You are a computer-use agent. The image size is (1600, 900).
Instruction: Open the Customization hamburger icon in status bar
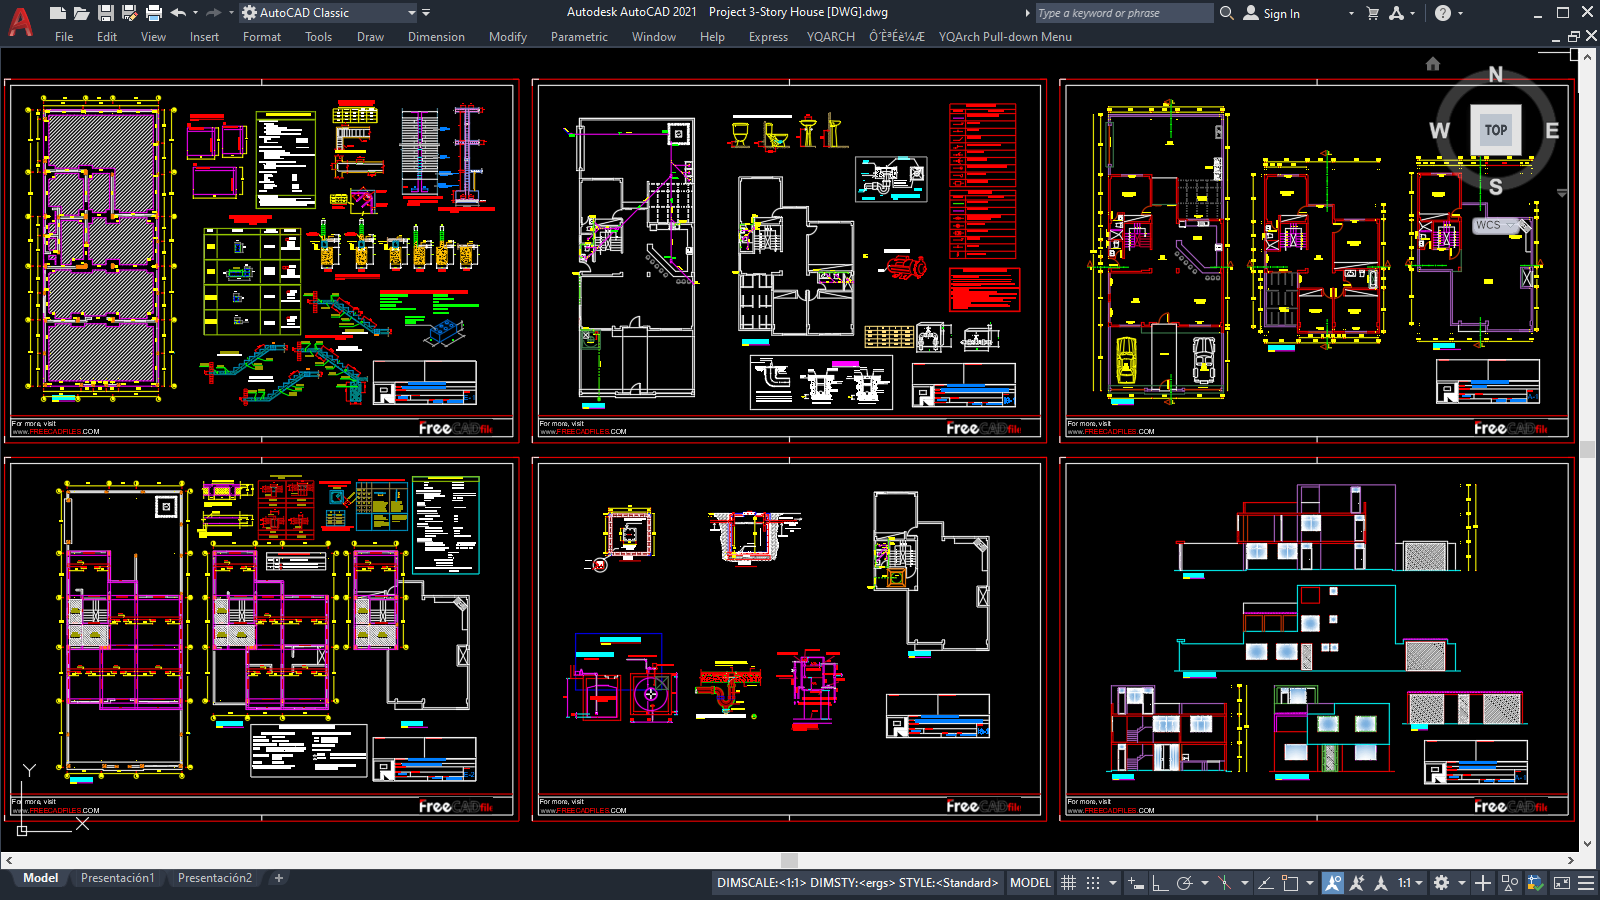point(1586,883)
